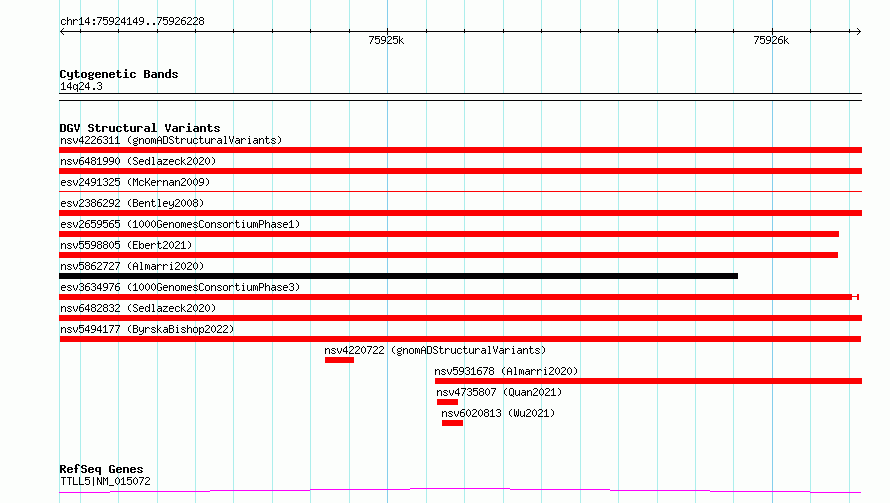Image resolution: width=890 pixels, height=503 pixels.
Task: Click the red bar under esv2386292
Action: 460,213
